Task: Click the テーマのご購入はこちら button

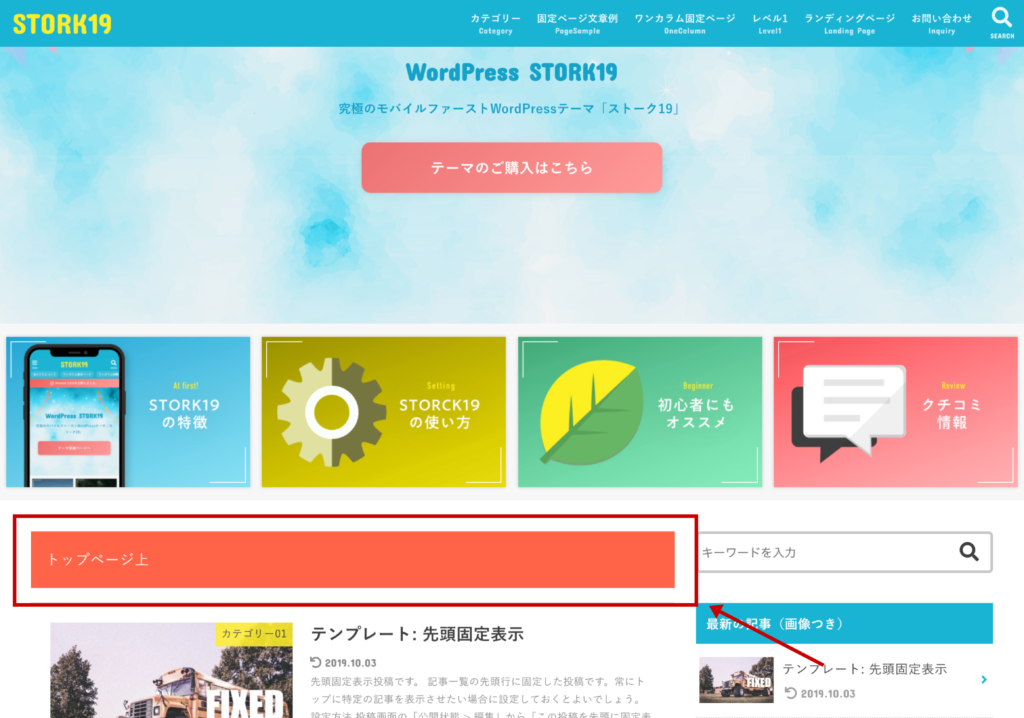Action: [x=512, y=168]
